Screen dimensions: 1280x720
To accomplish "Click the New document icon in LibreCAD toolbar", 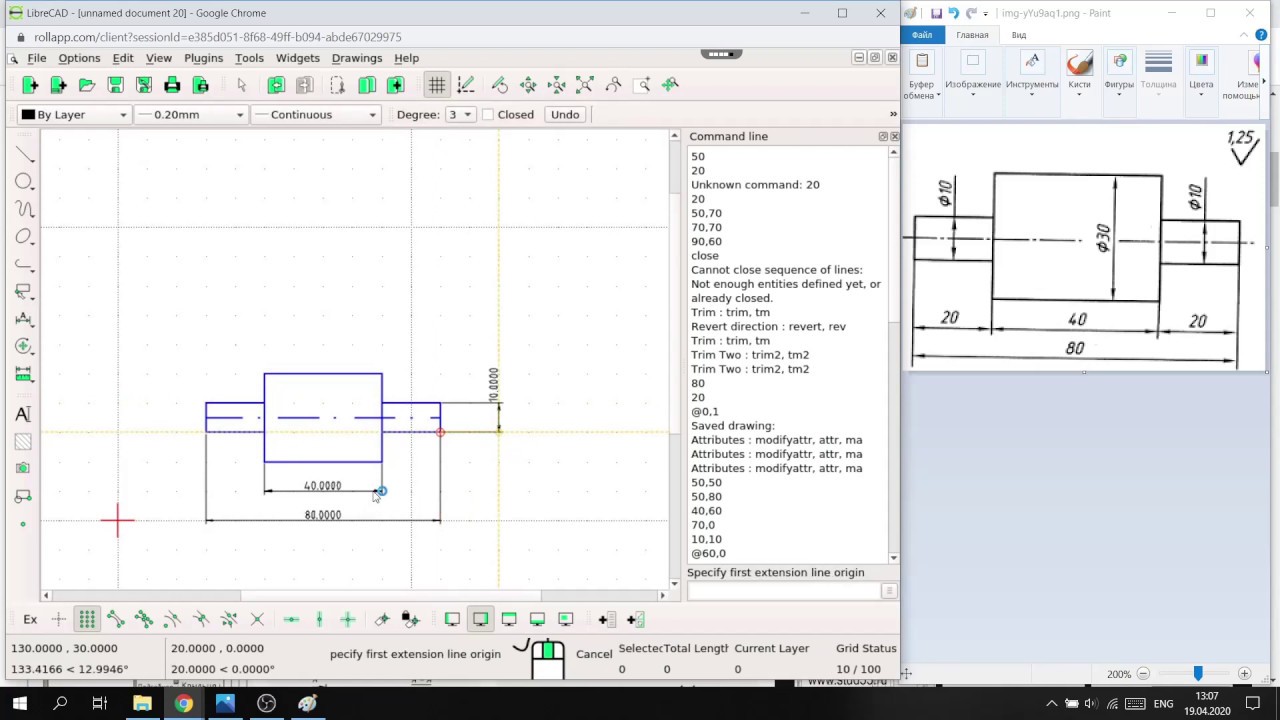I will tap(30, 85).
